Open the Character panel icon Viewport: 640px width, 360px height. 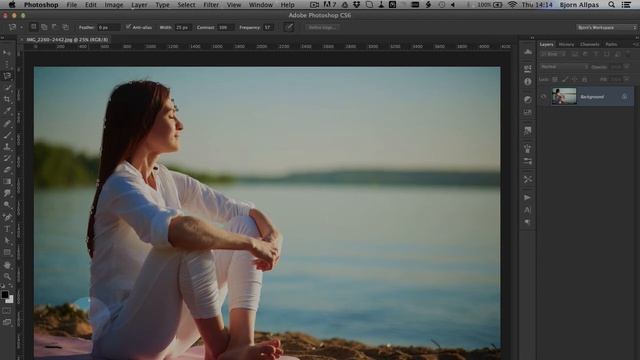pos(527,210)
